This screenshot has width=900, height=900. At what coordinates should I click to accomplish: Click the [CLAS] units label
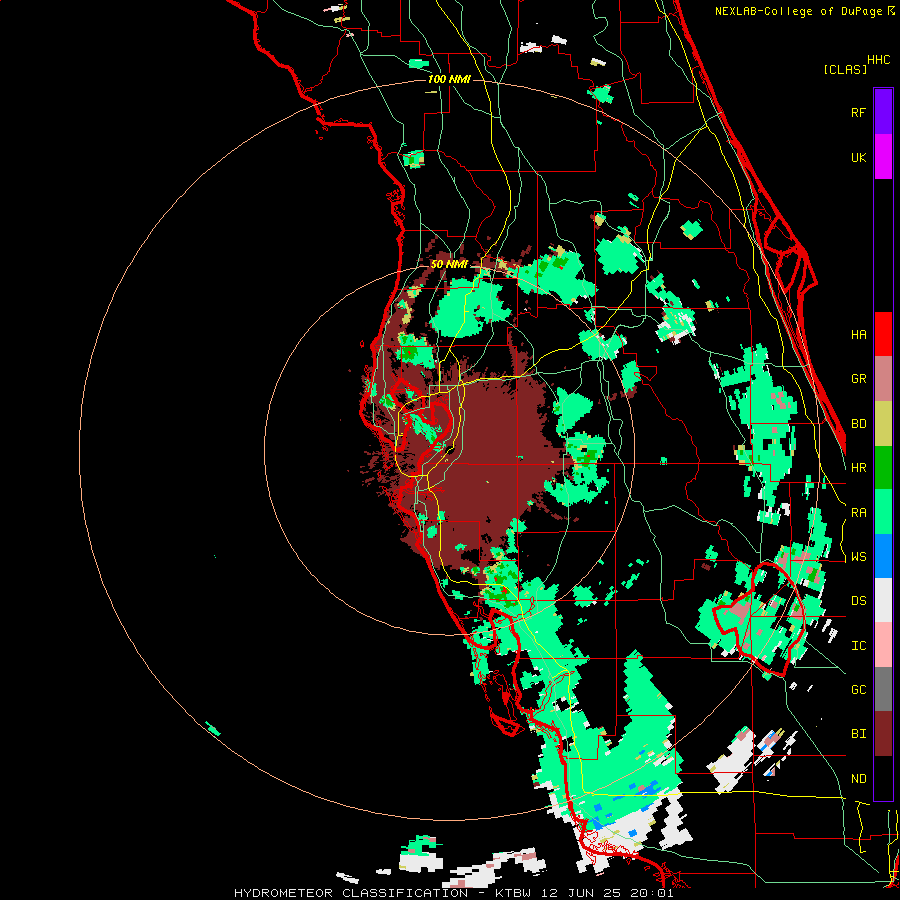click(x=845, y=69)
